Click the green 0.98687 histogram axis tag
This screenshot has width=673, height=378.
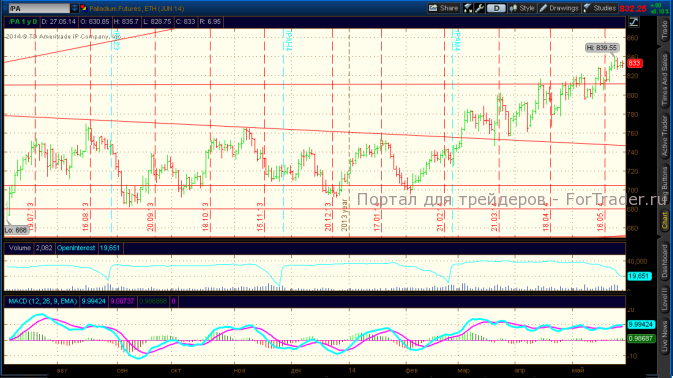pos(641,339)
